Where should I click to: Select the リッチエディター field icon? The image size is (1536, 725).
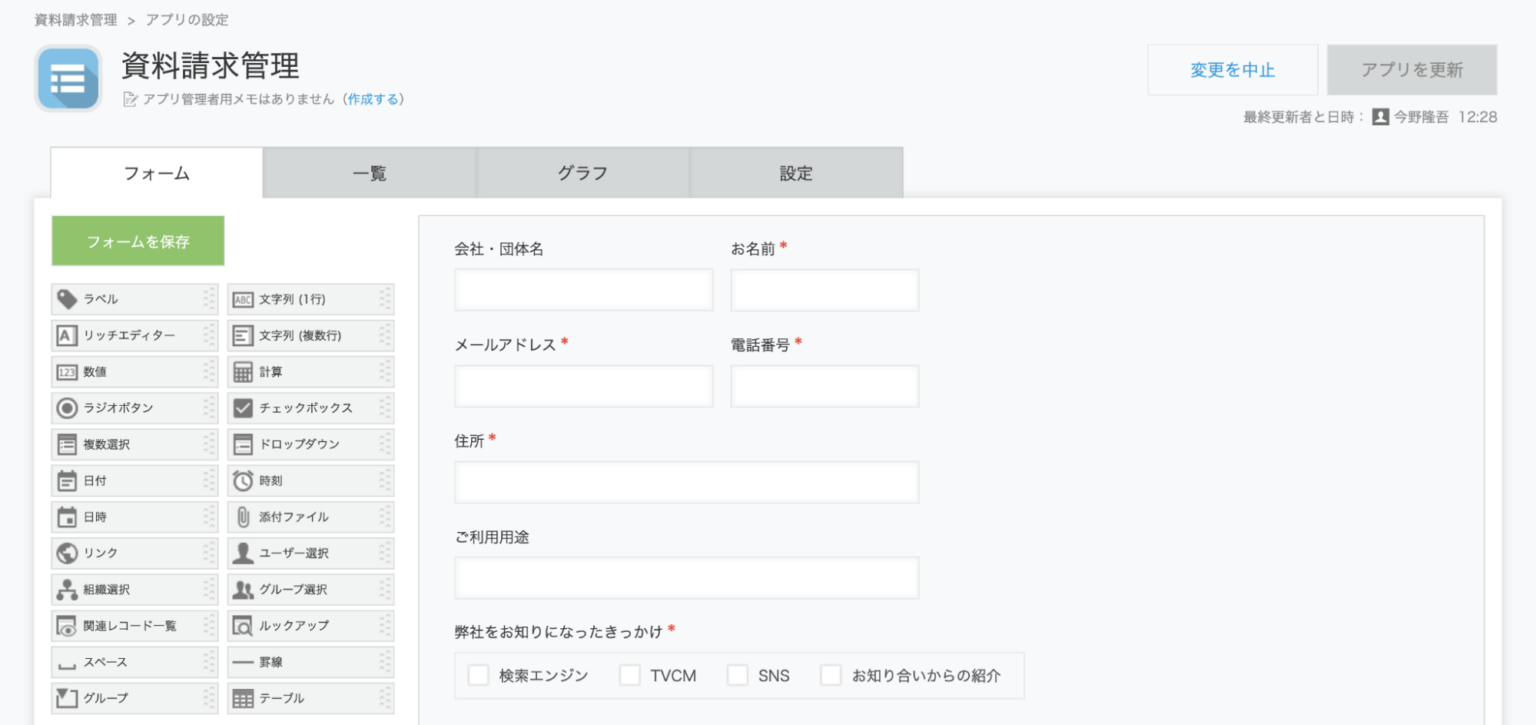(x=67, y=336)
